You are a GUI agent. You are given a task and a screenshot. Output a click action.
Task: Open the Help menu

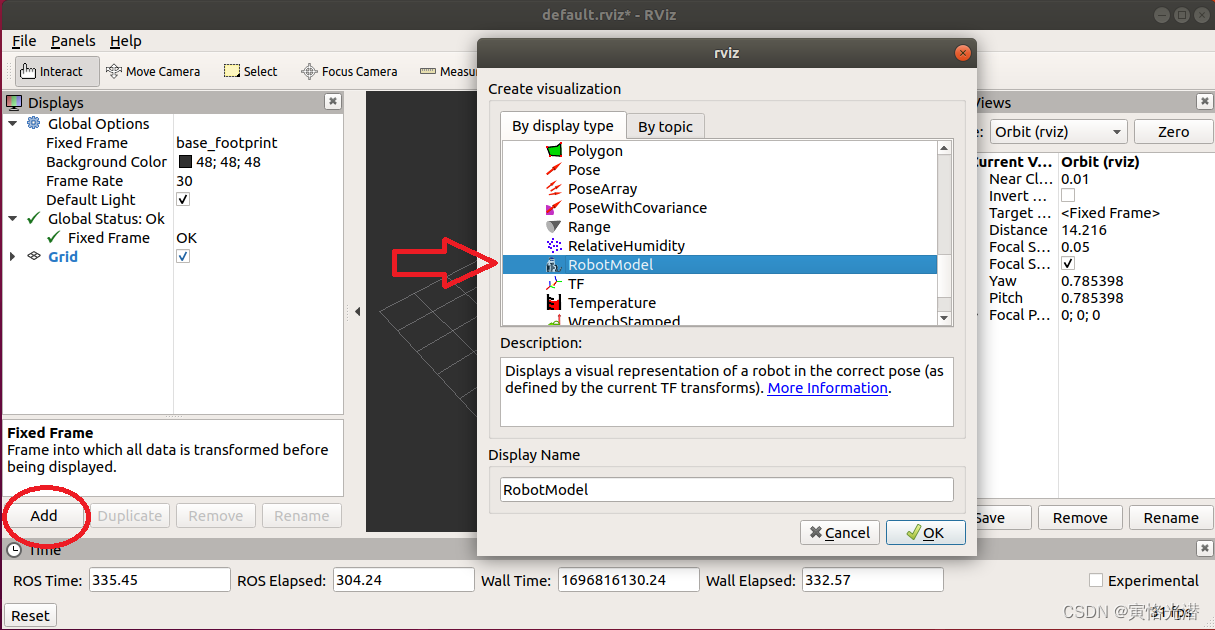point(126,41)
